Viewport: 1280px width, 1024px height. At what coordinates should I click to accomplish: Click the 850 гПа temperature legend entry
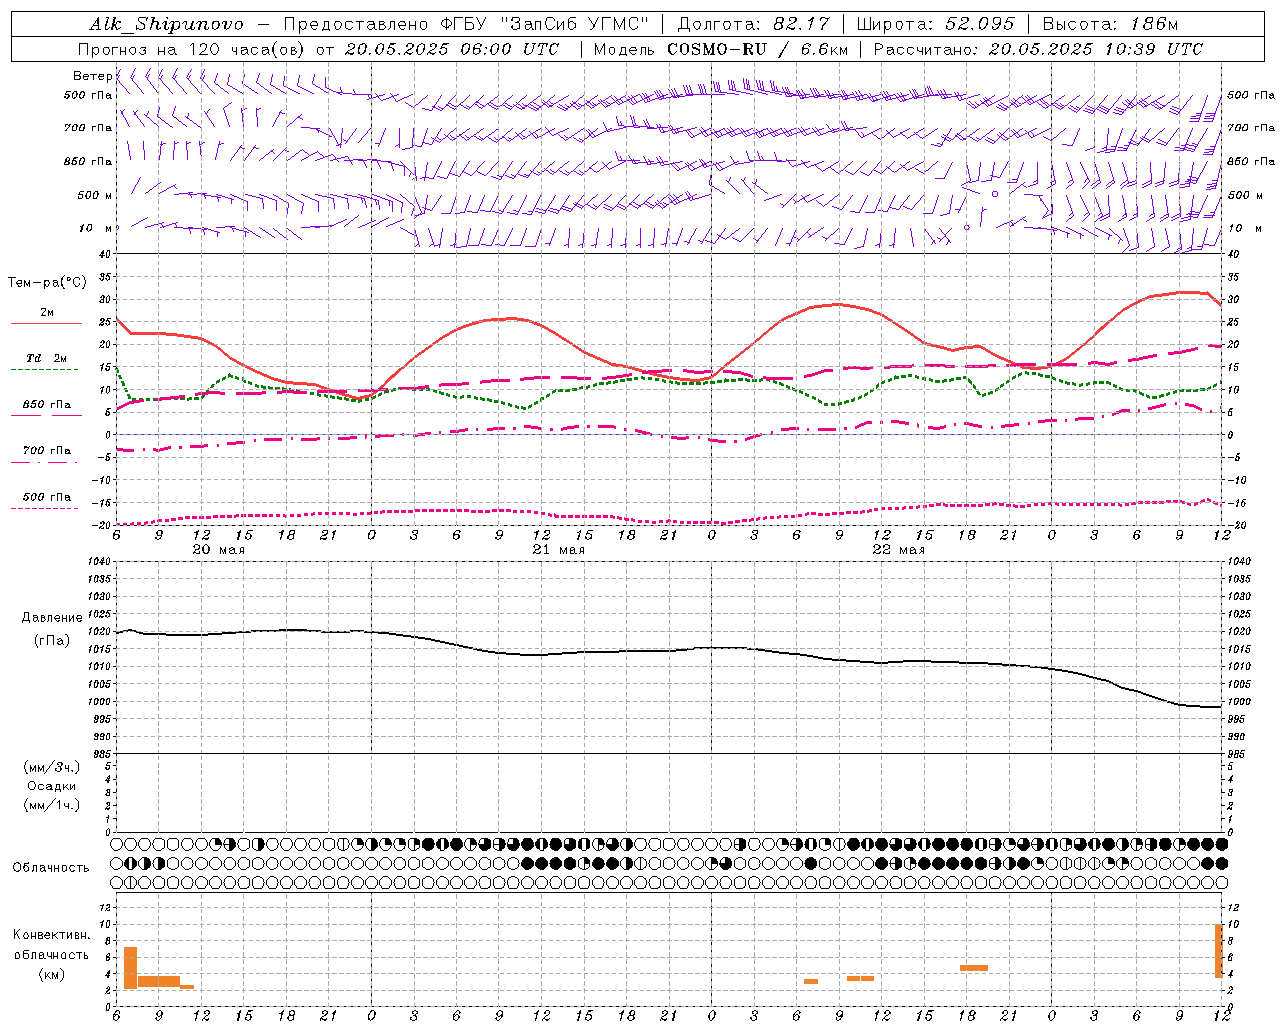tap(46, 405)
